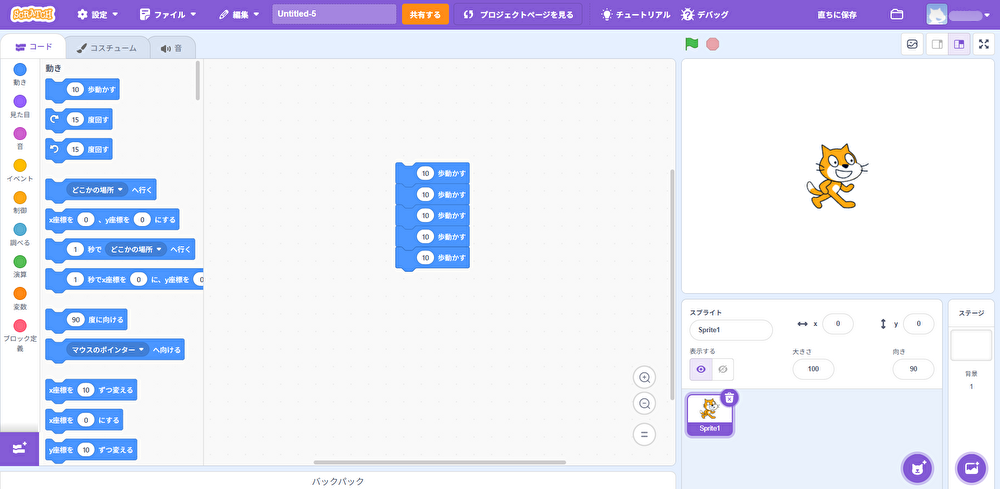Open the account avatar dropdown
Viewport: 1000px width, 489px height.
[959, 14]
